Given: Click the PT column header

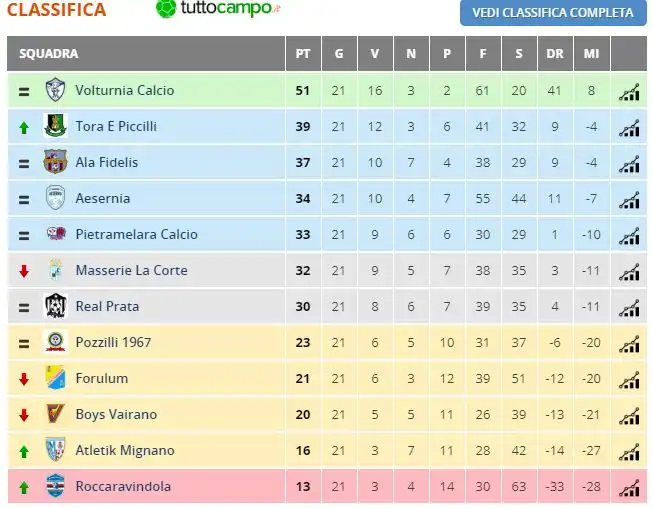Looking at the screenshot, I should point(303,53).
